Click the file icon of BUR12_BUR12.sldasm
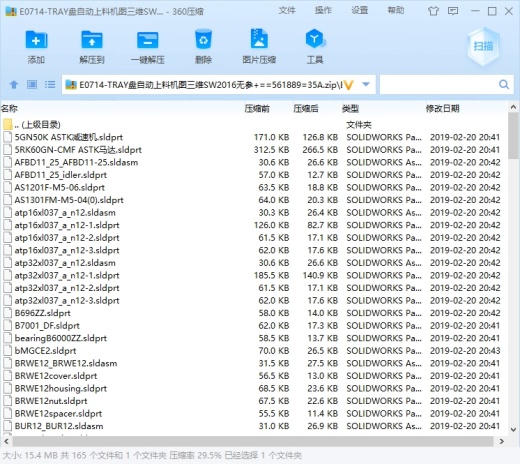This screenshot has width=520, height=464. point(7,426)
